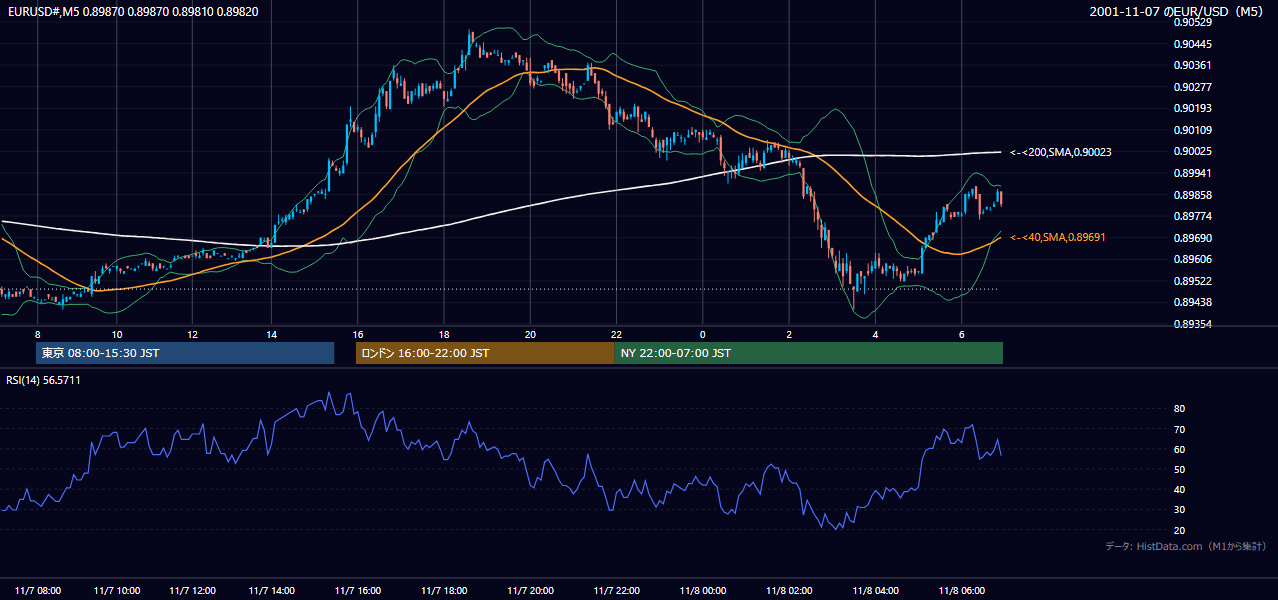Click the 11/8 04:00 bottom date label

point(875,590)
